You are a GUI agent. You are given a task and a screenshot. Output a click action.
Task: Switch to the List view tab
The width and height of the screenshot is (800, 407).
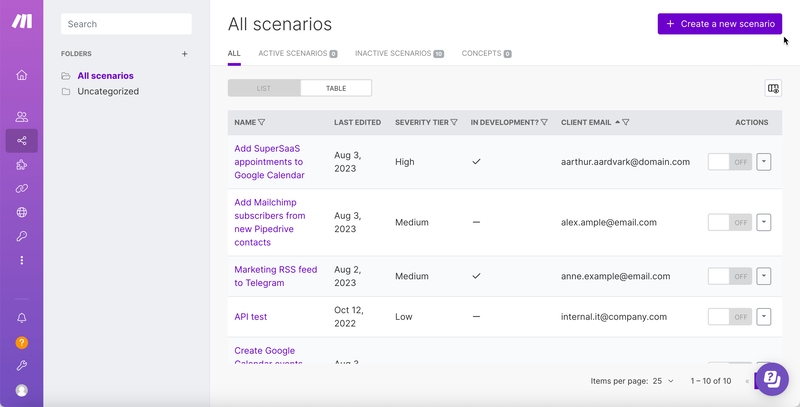click(264, 88)
